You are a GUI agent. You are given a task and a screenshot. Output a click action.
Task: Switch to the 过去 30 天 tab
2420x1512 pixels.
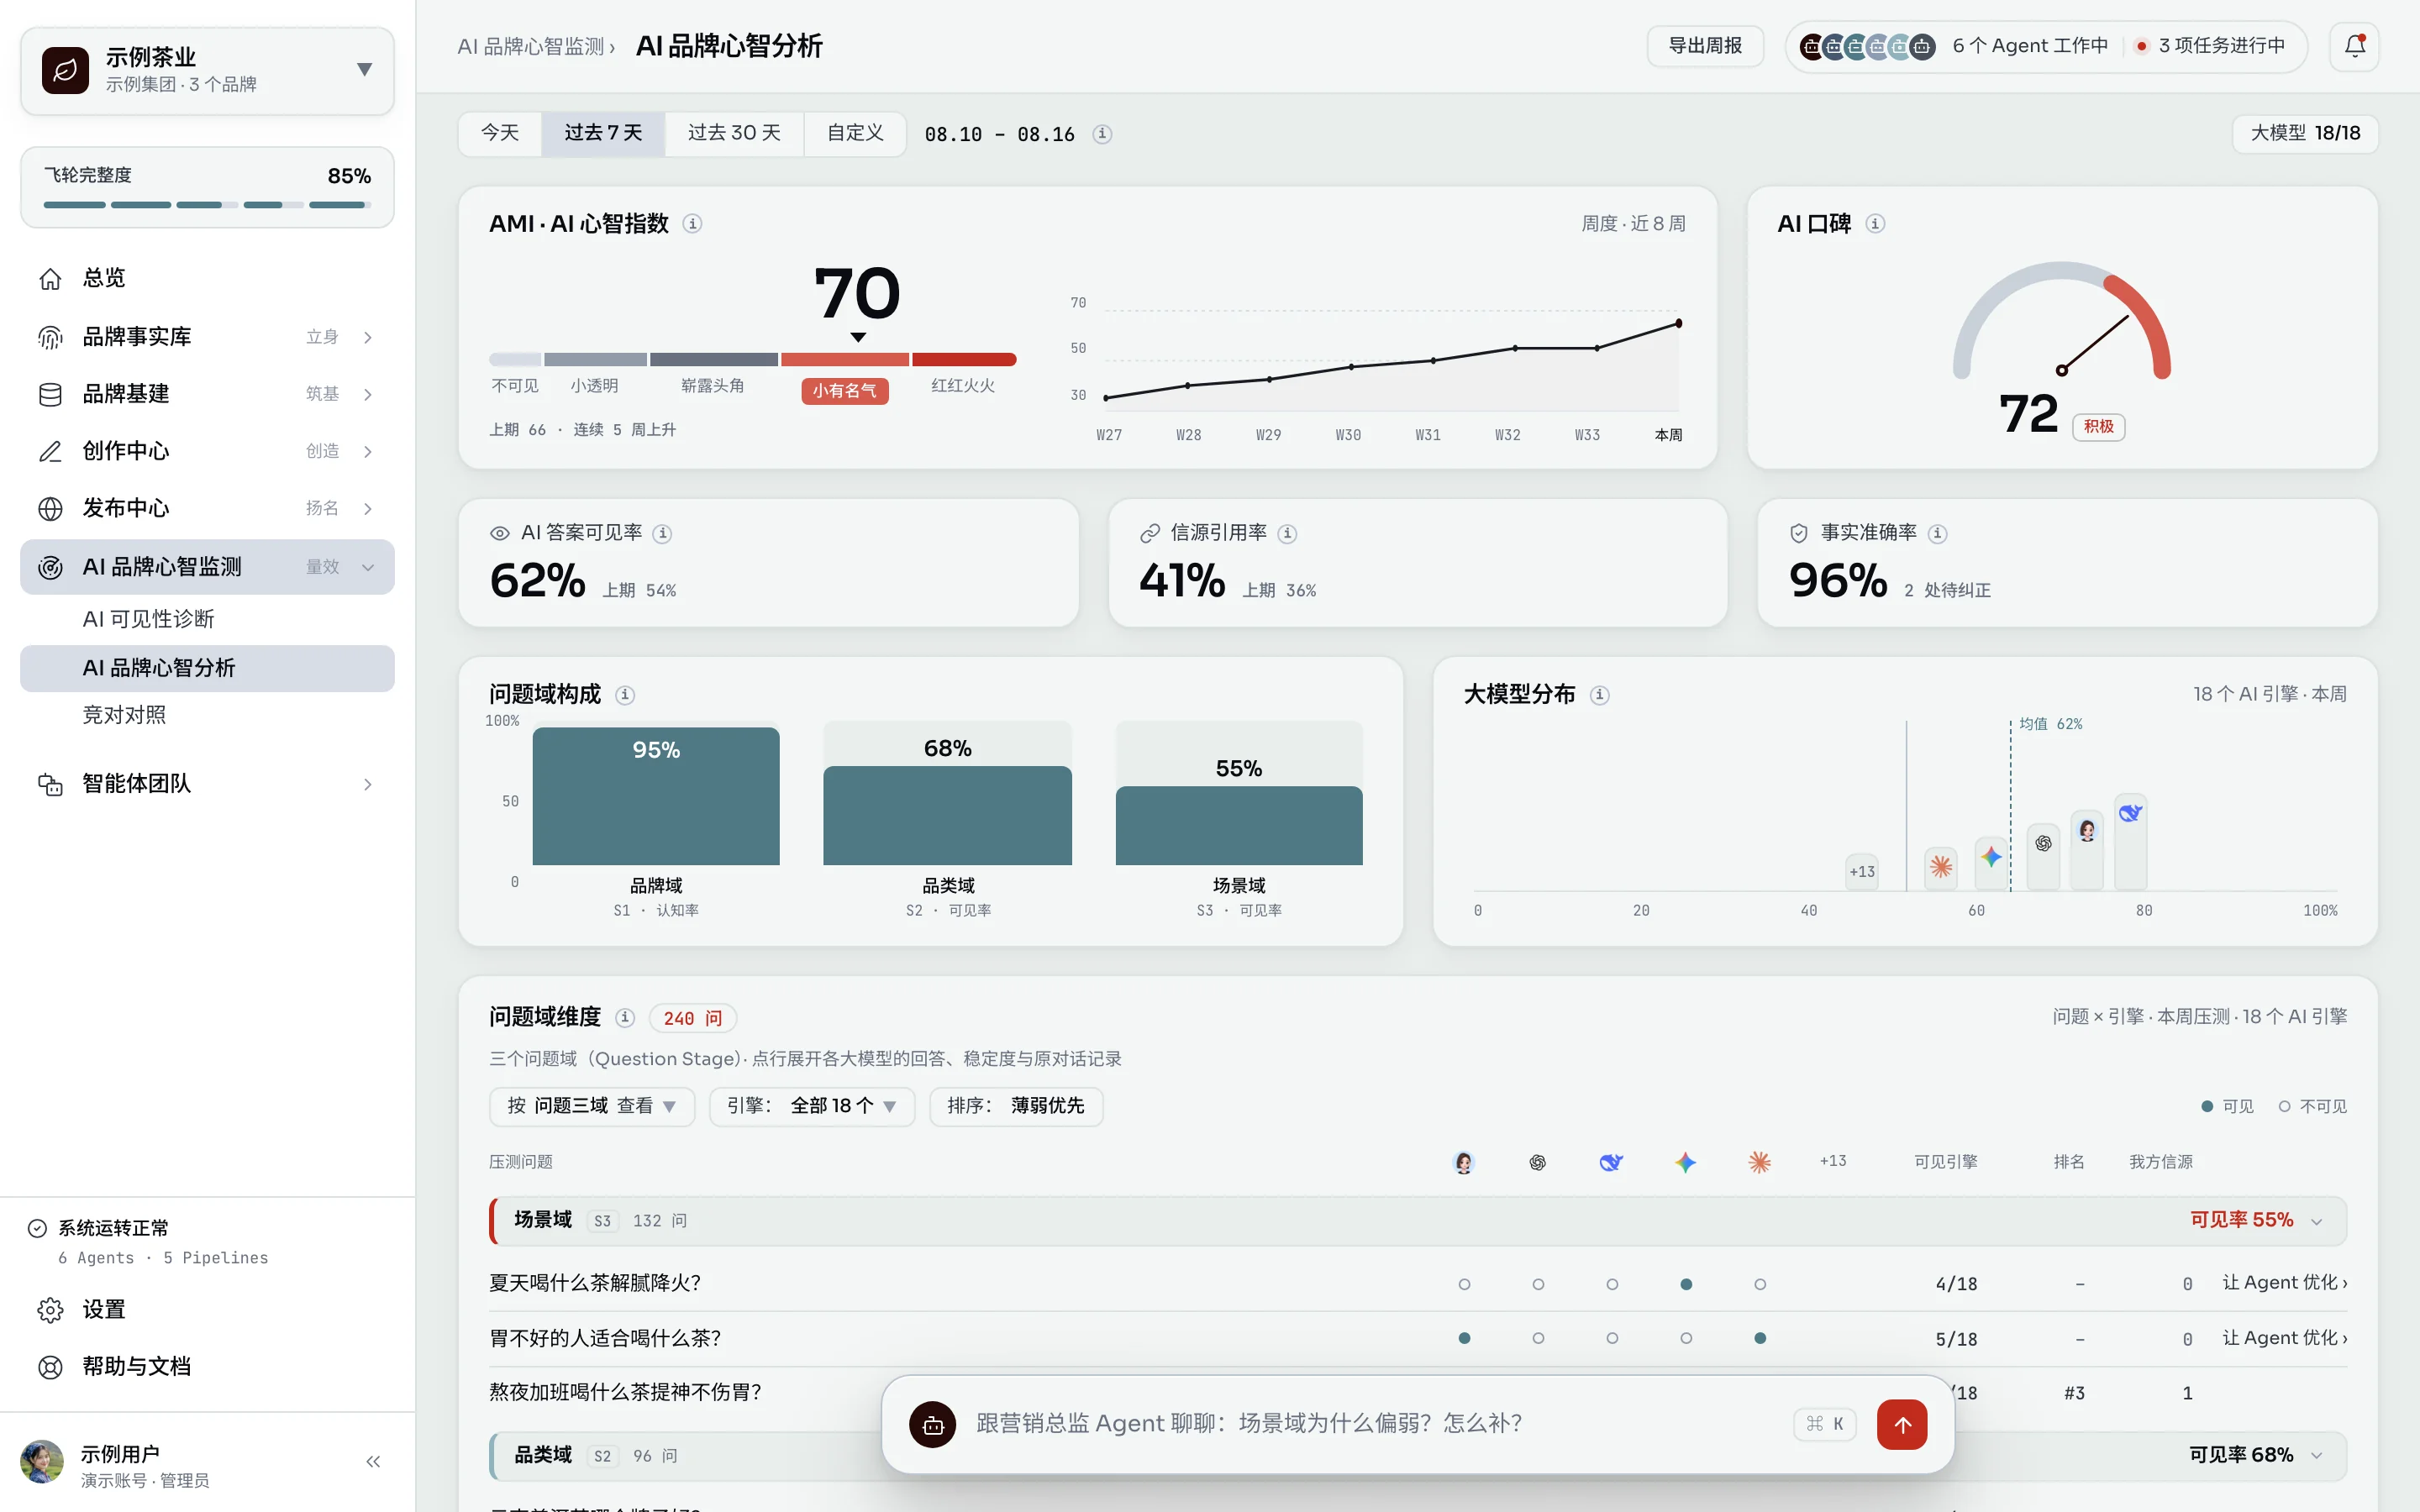coord(734,133)
